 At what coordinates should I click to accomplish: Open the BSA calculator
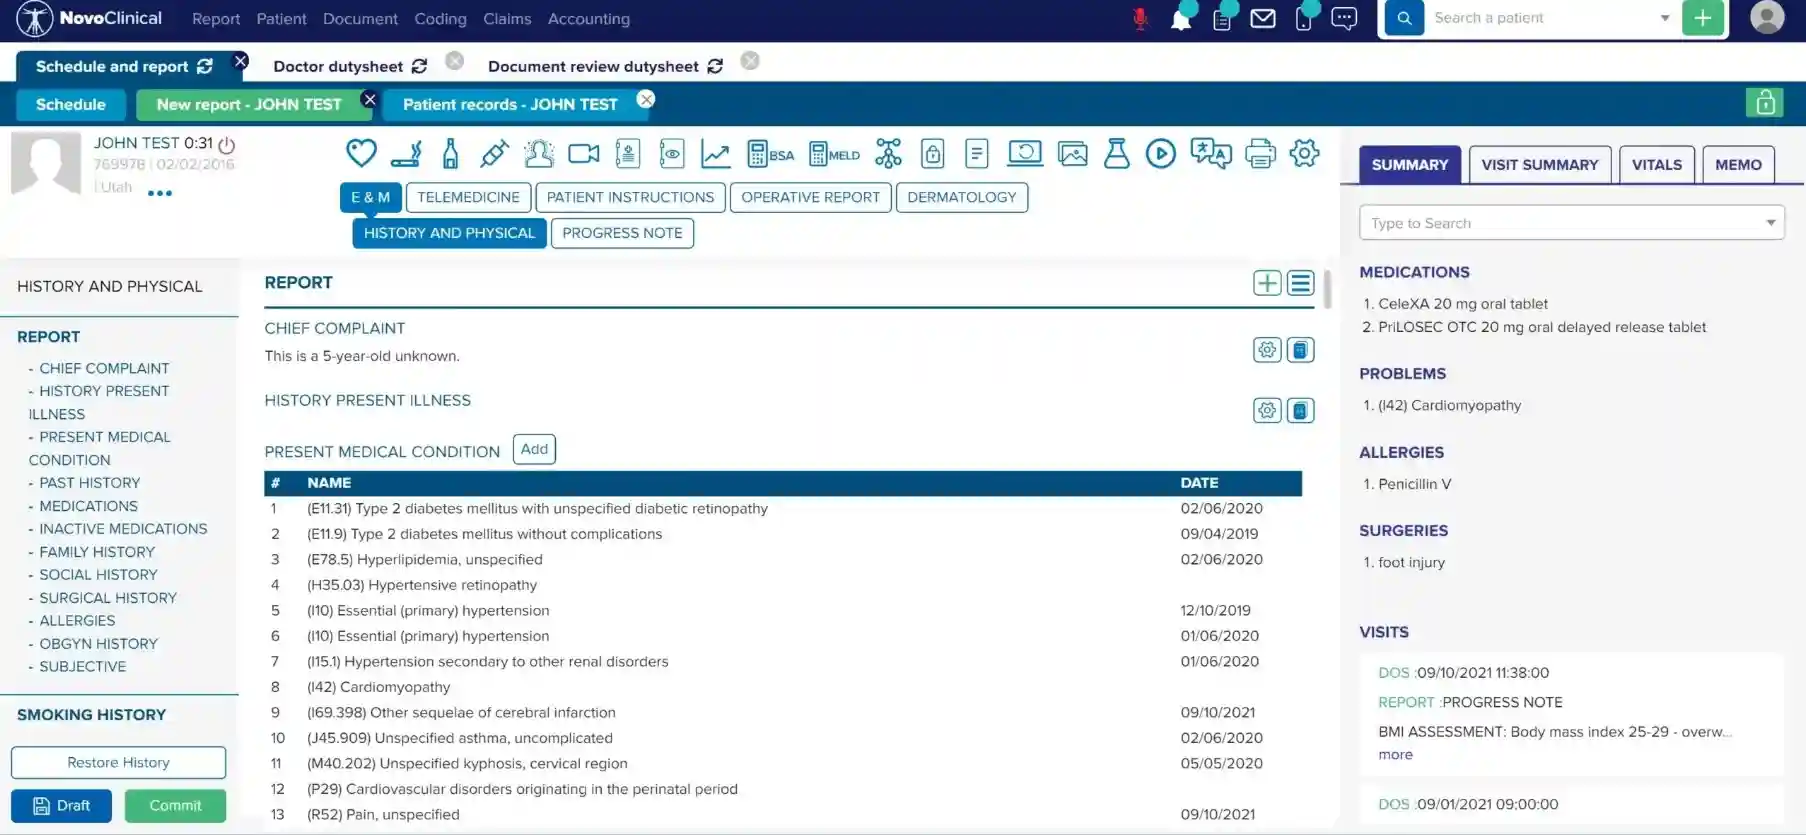pos(770,154)
